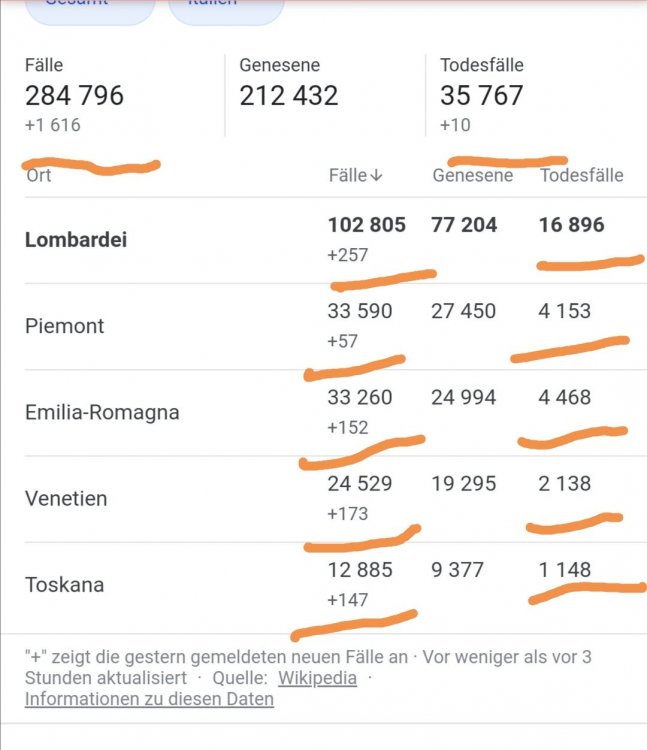The height and width of the screenshot is (750, 647).
Task: Open Informationen zu diesen Daten link
Action: (x=149, y=699)
